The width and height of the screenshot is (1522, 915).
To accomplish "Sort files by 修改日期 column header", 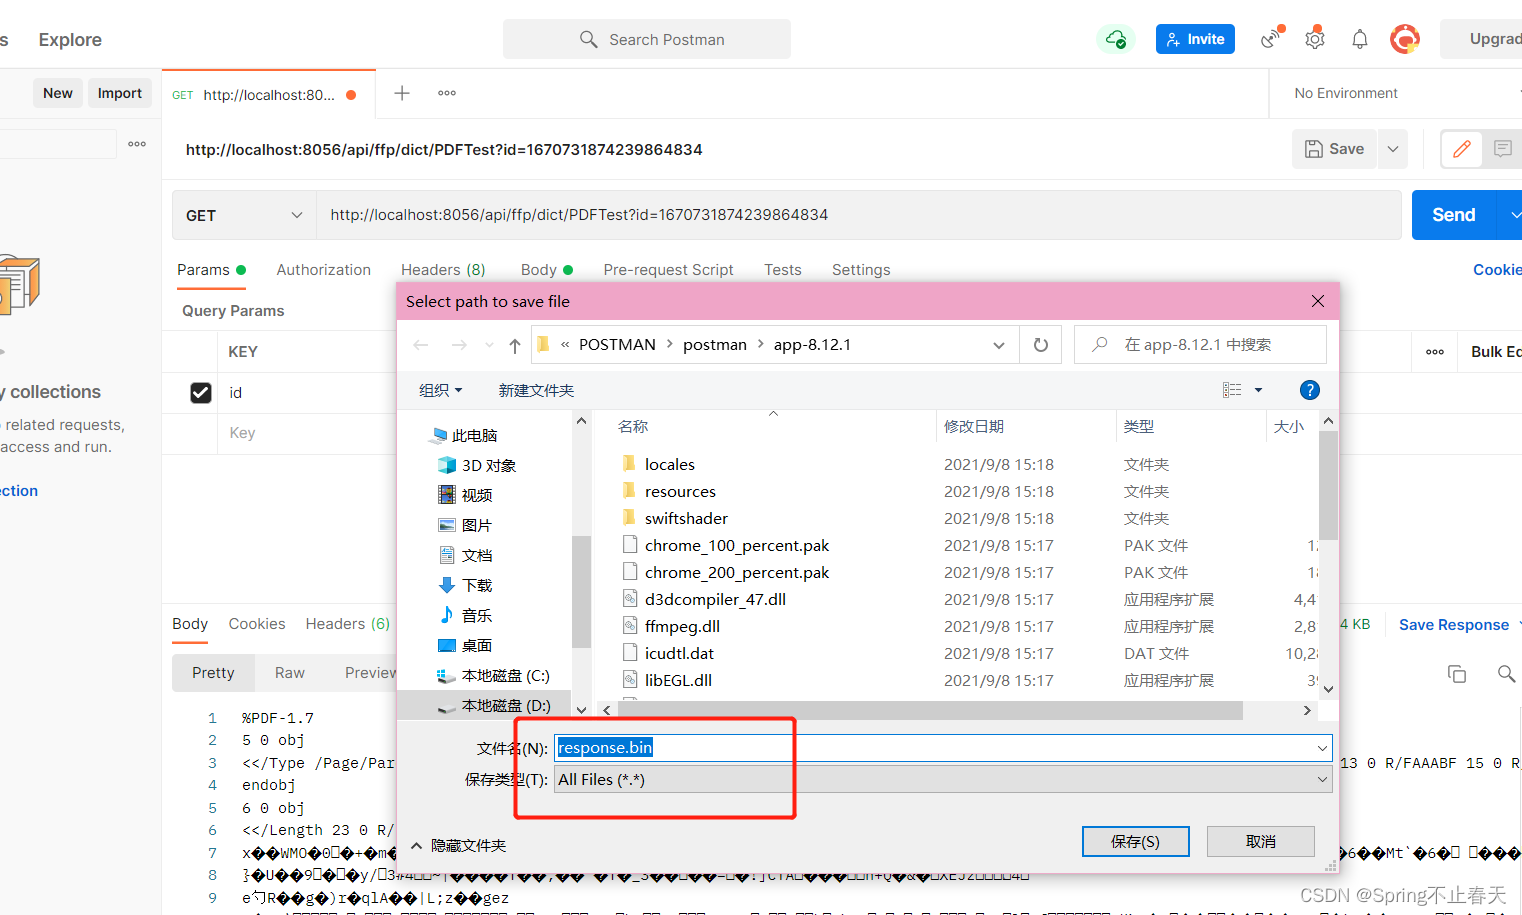I will click(x=974, y=426).
